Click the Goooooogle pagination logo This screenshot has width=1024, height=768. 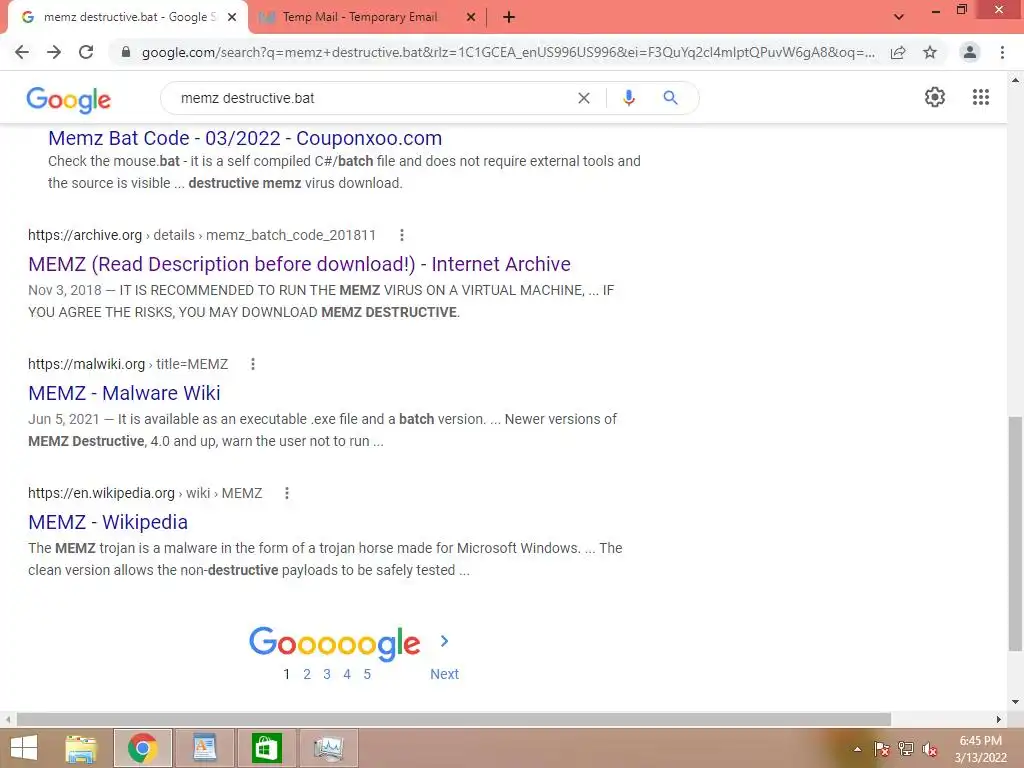click(x=334, y=643)
